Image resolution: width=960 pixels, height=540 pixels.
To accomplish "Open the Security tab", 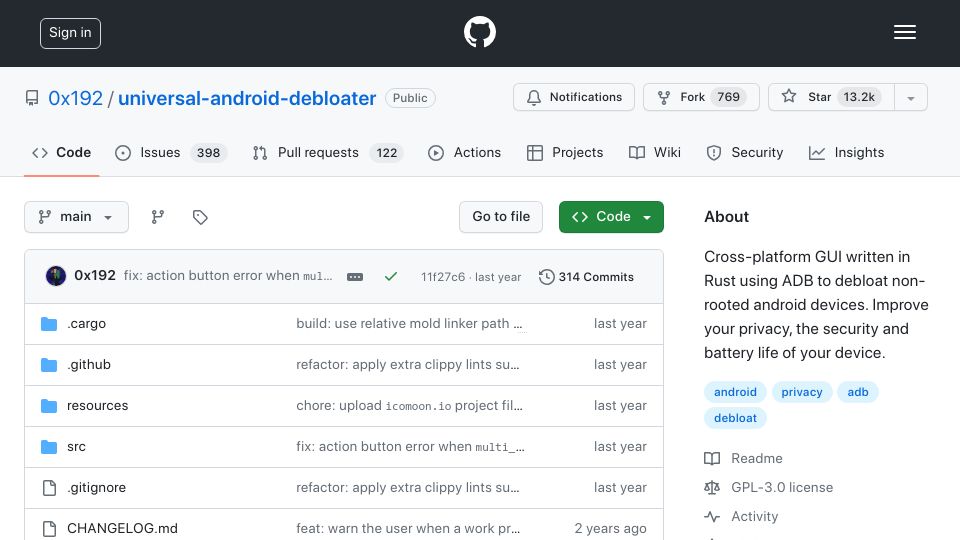I will (x=744, y=152).
